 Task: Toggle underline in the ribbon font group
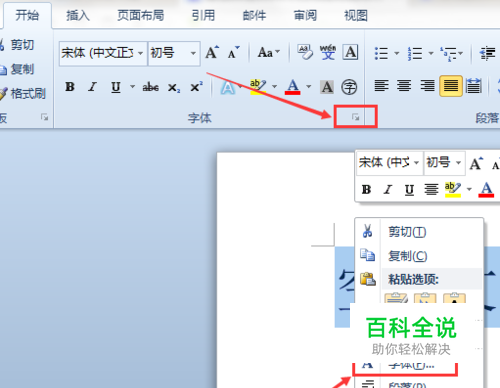click(116, 87)
